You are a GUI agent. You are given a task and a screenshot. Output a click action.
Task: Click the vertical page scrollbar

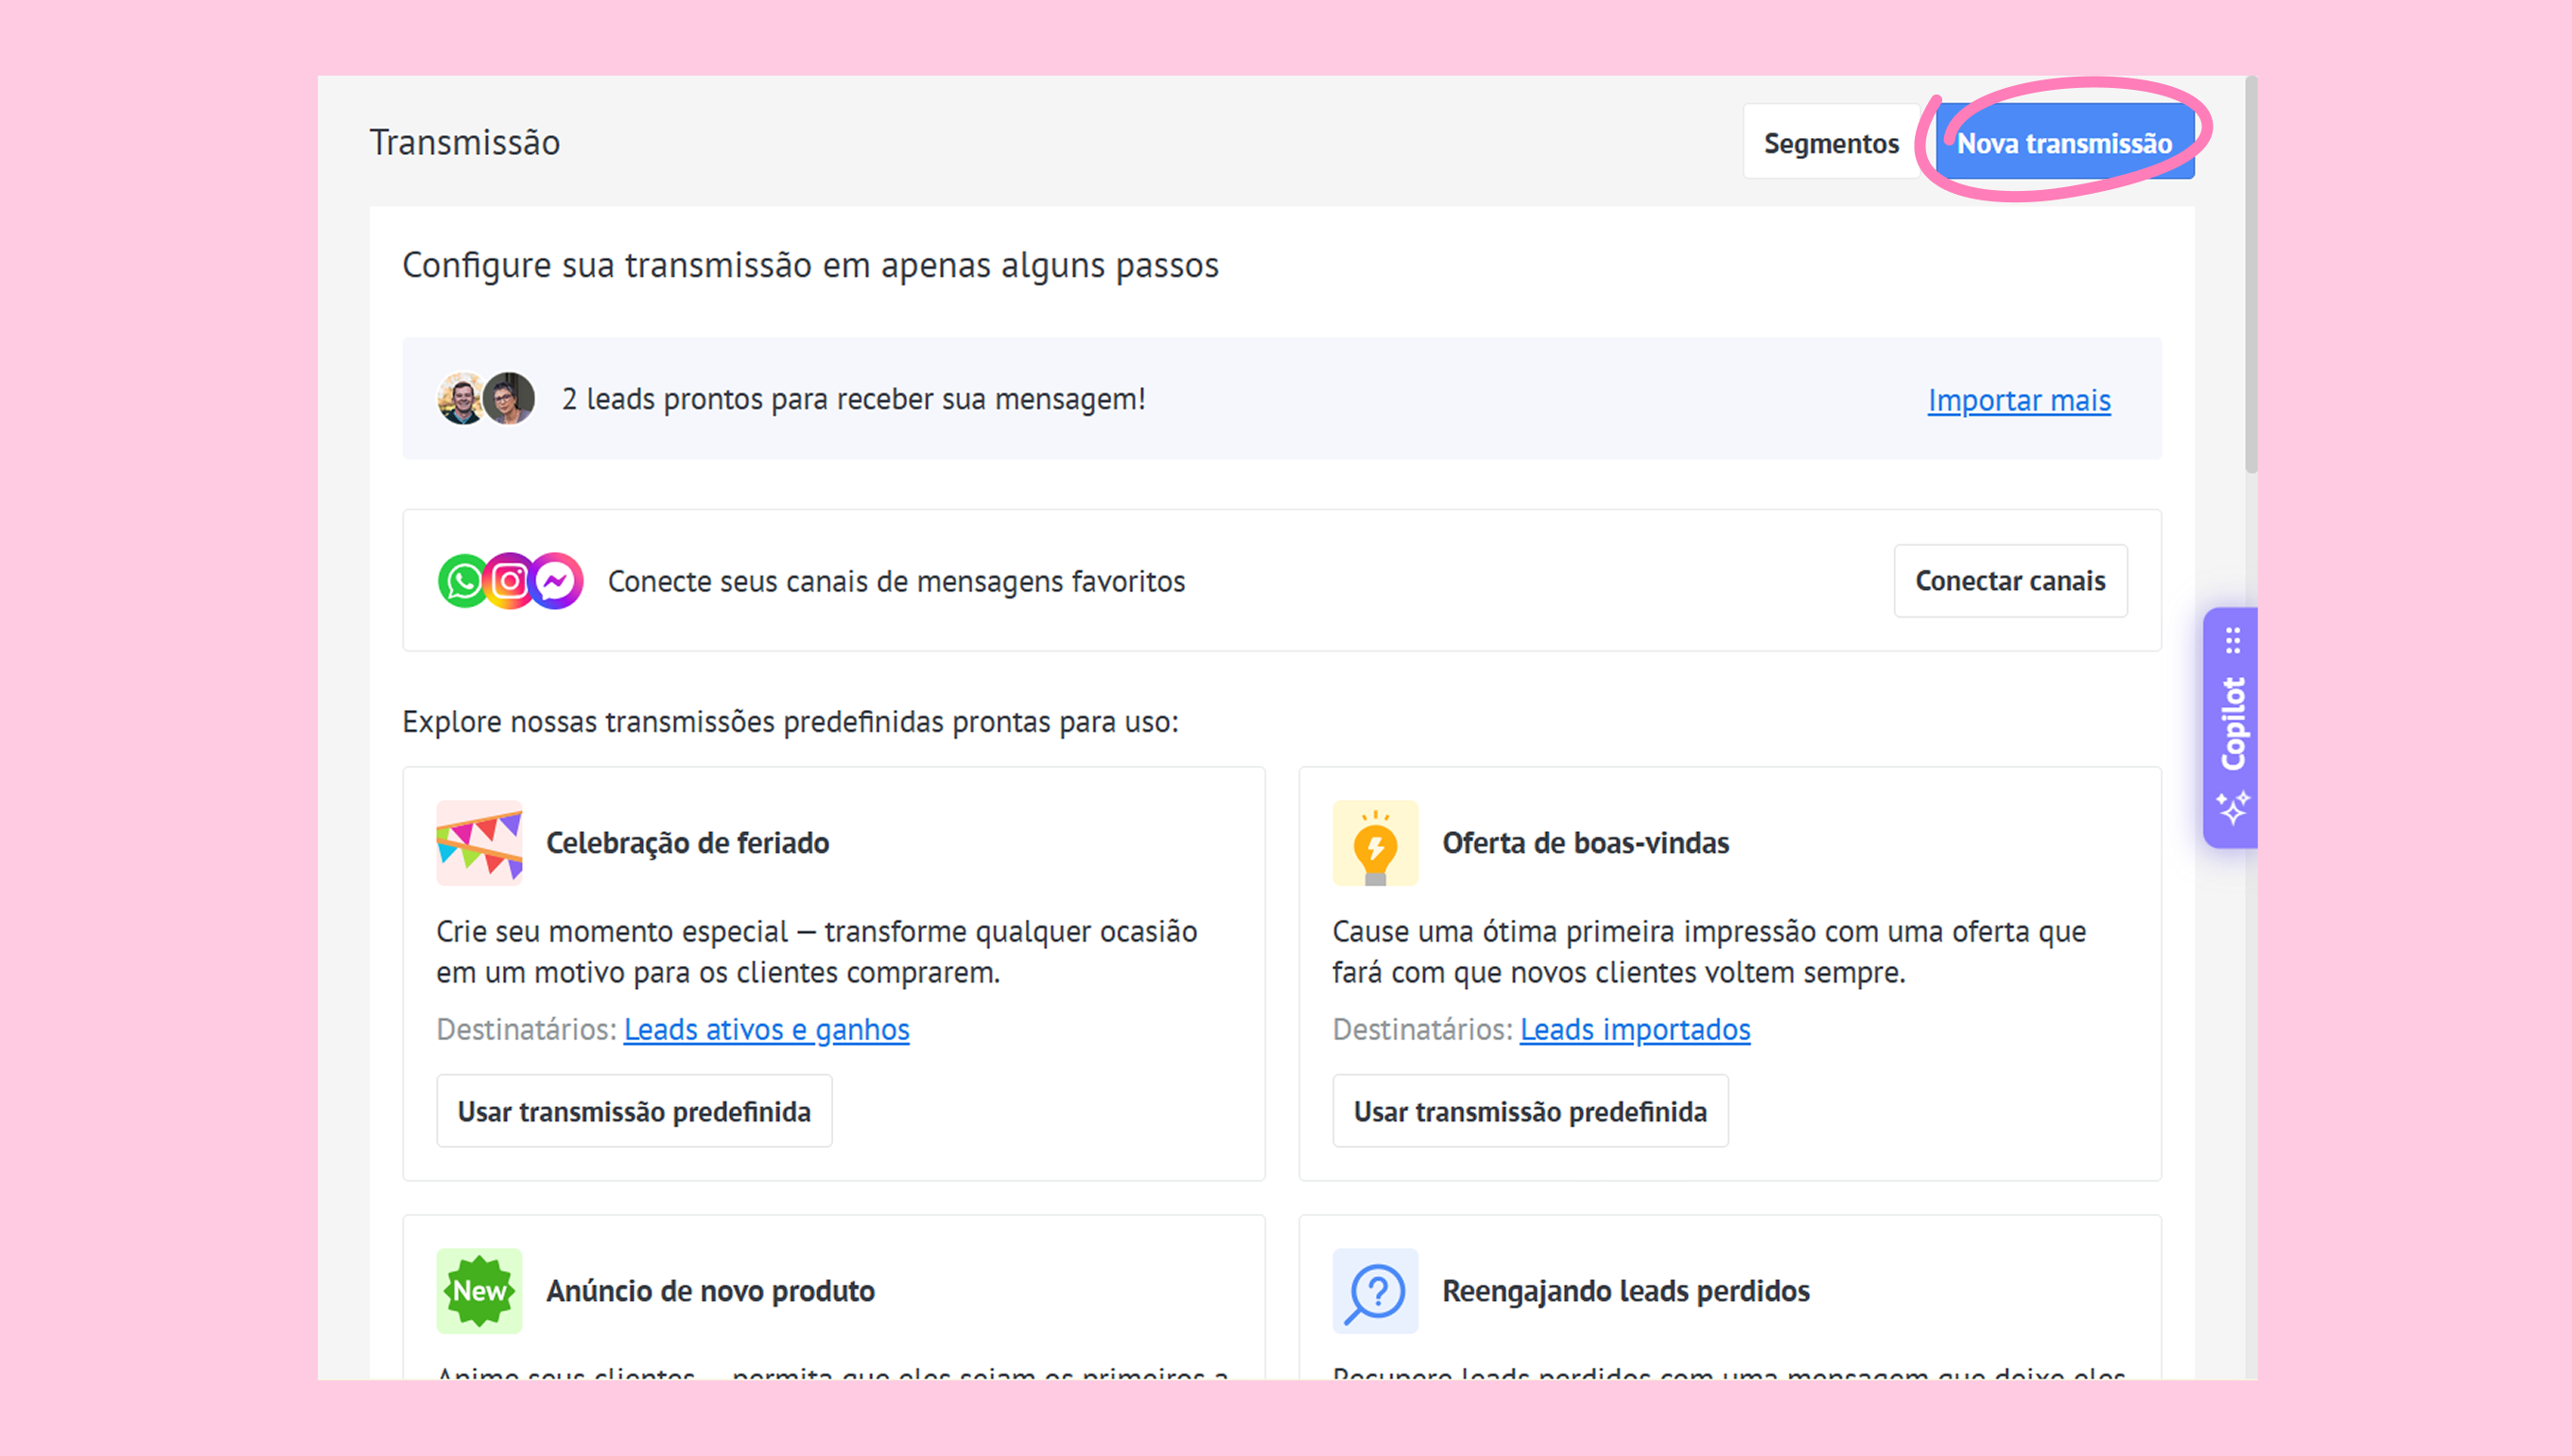2250,275
